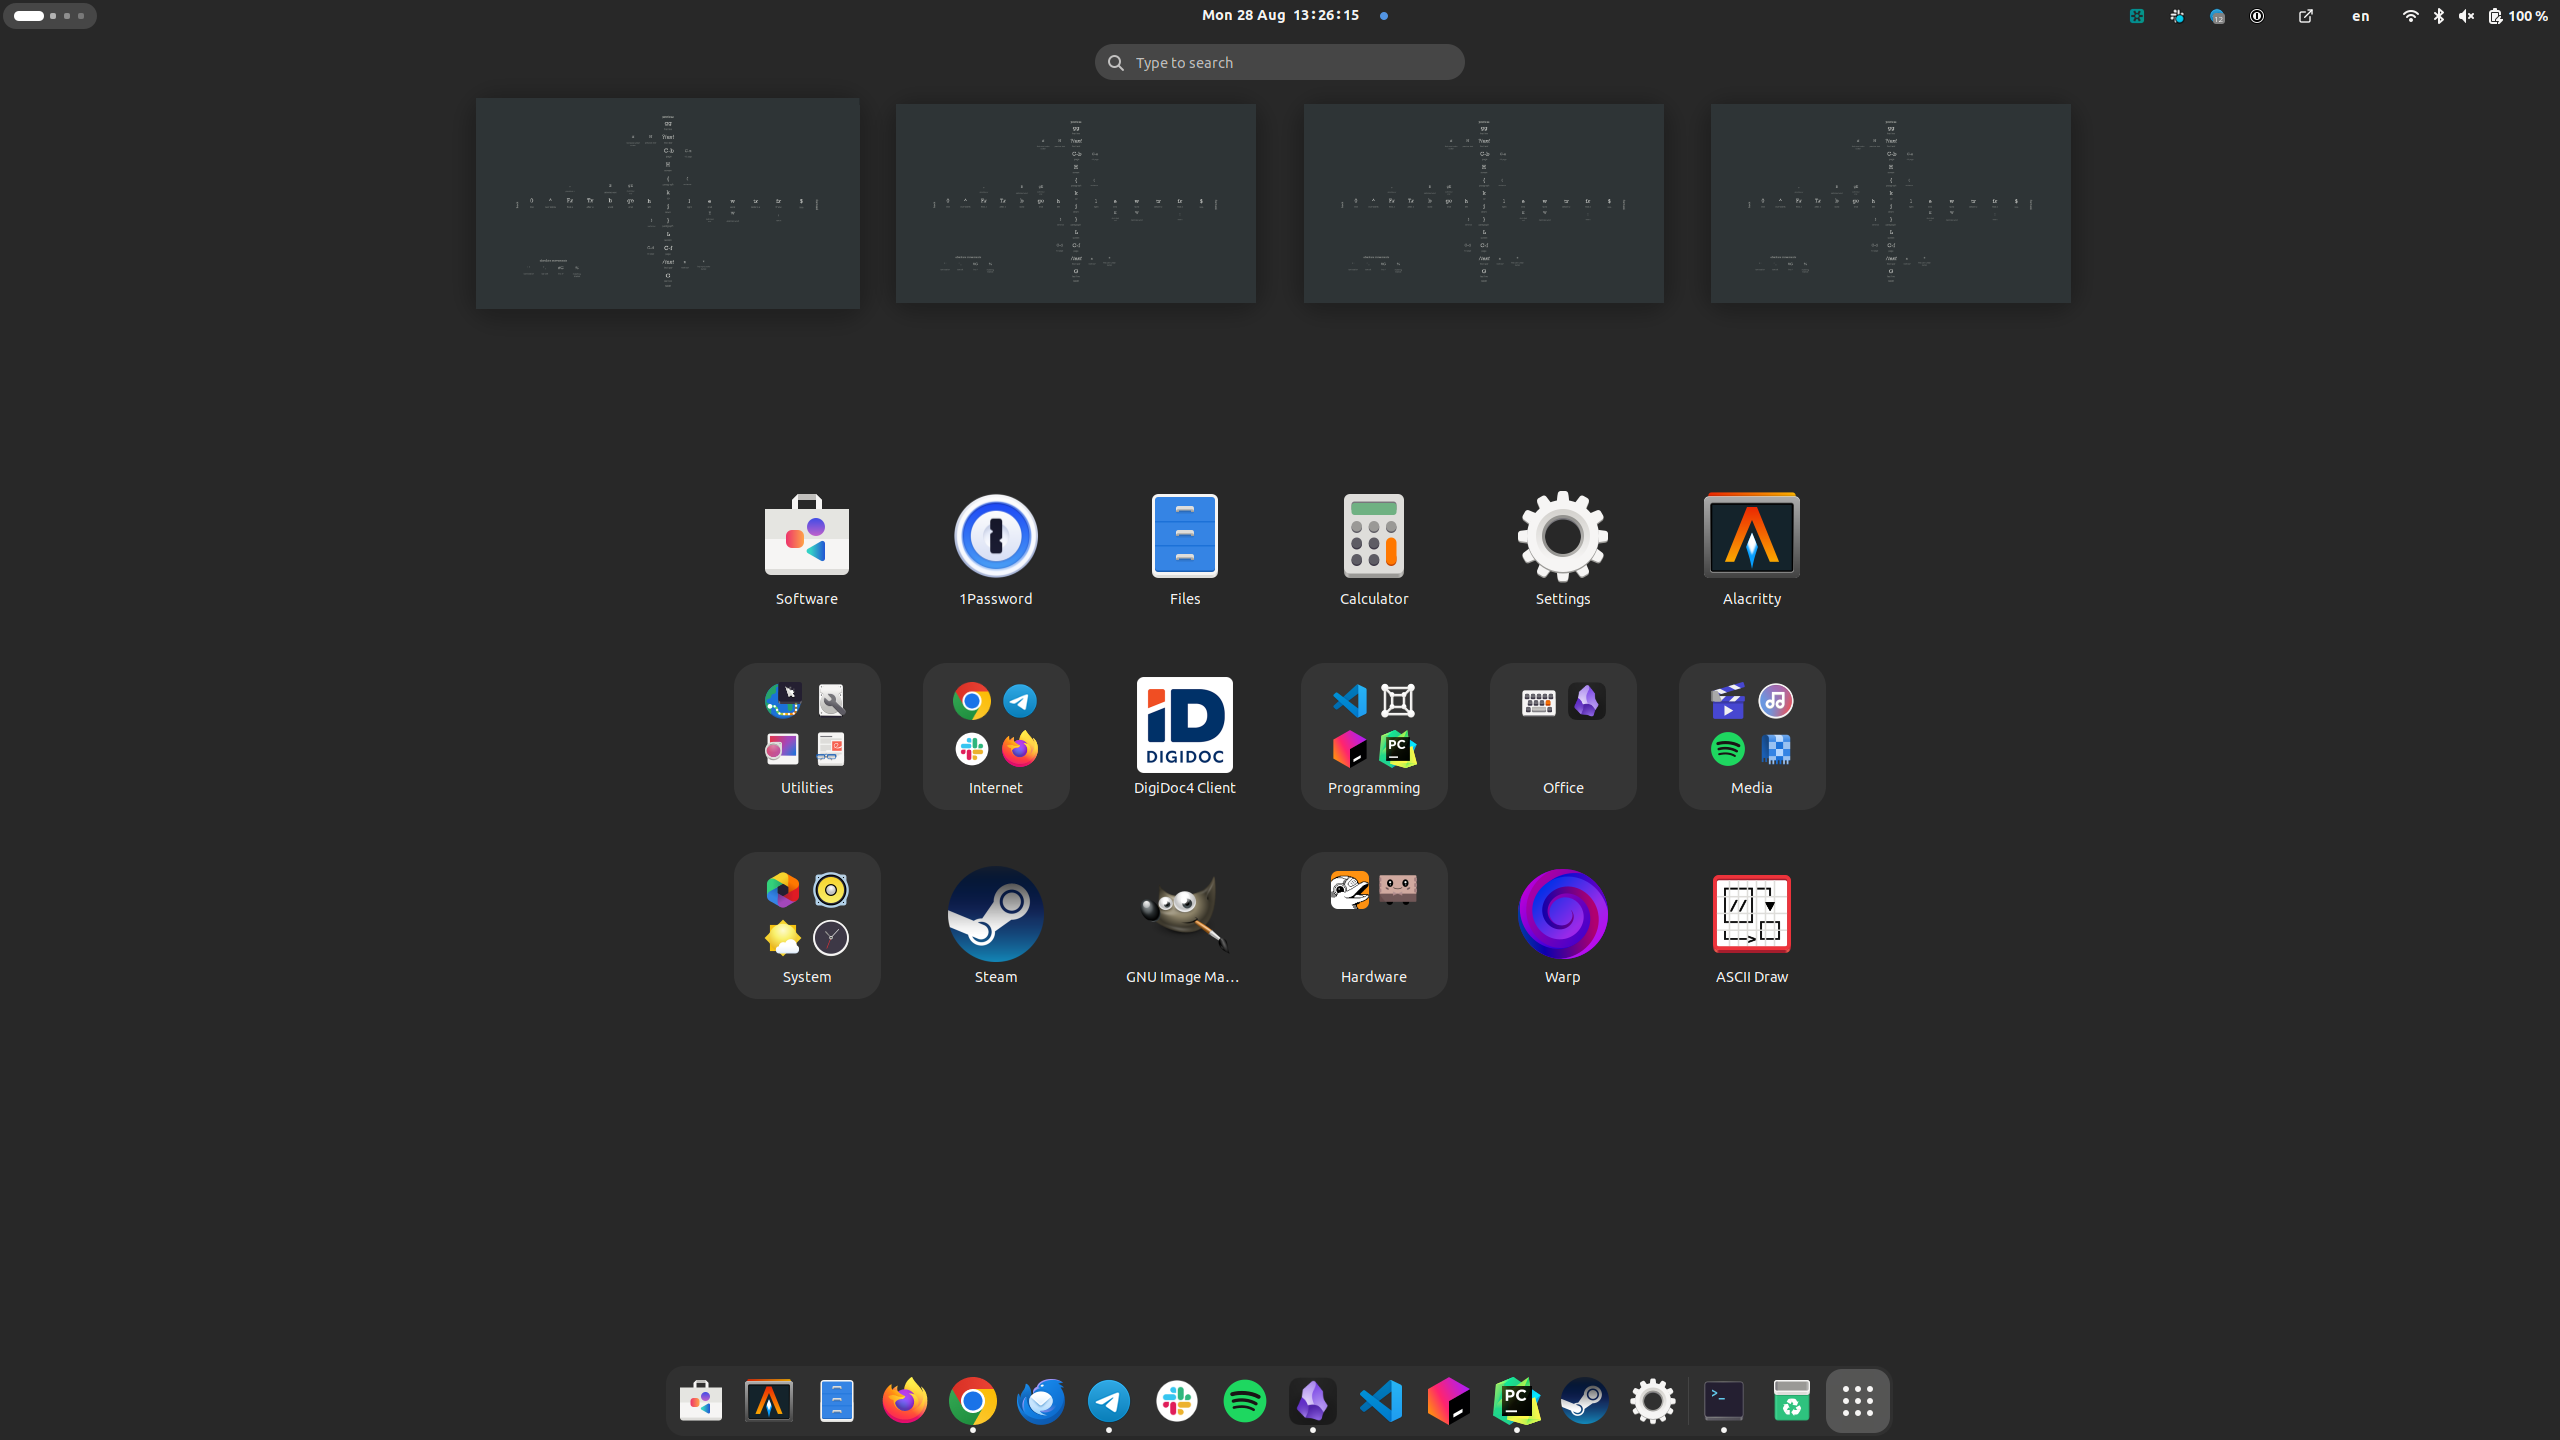2560x1440 pixels.
Task: Open Slack from the dock
Action: pos(1177,1400)
